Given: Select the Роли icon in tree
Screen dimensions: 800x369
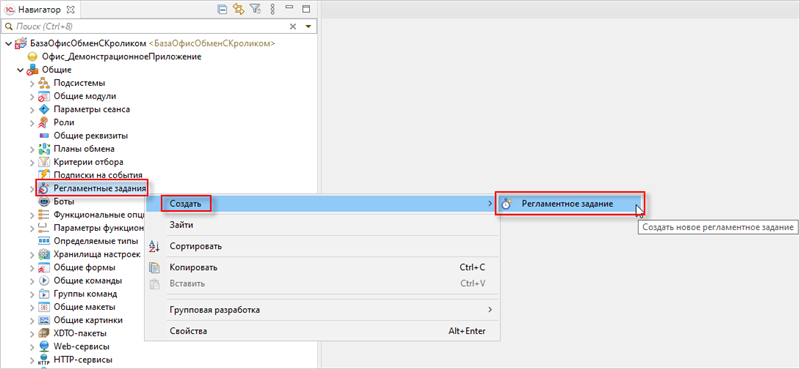Looking at the screenshot, I should point(44,122).
